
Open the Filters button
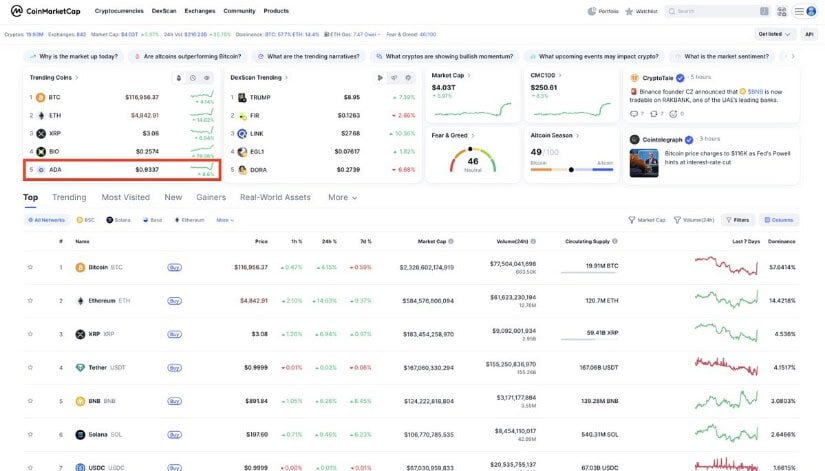click(738, 220)
